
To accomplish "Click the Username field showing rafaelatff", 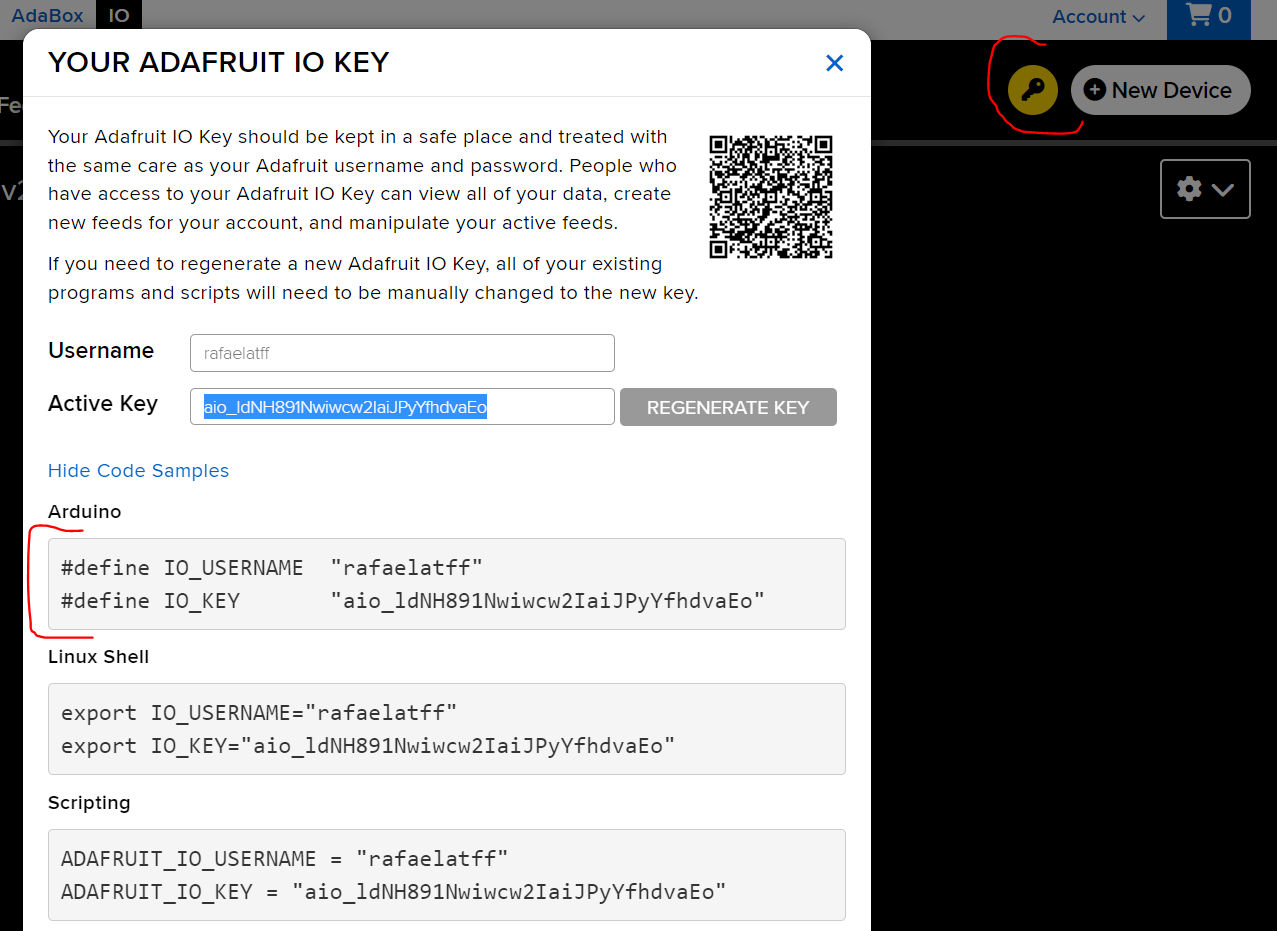I will pyautogui.click(x=402, y=353).
